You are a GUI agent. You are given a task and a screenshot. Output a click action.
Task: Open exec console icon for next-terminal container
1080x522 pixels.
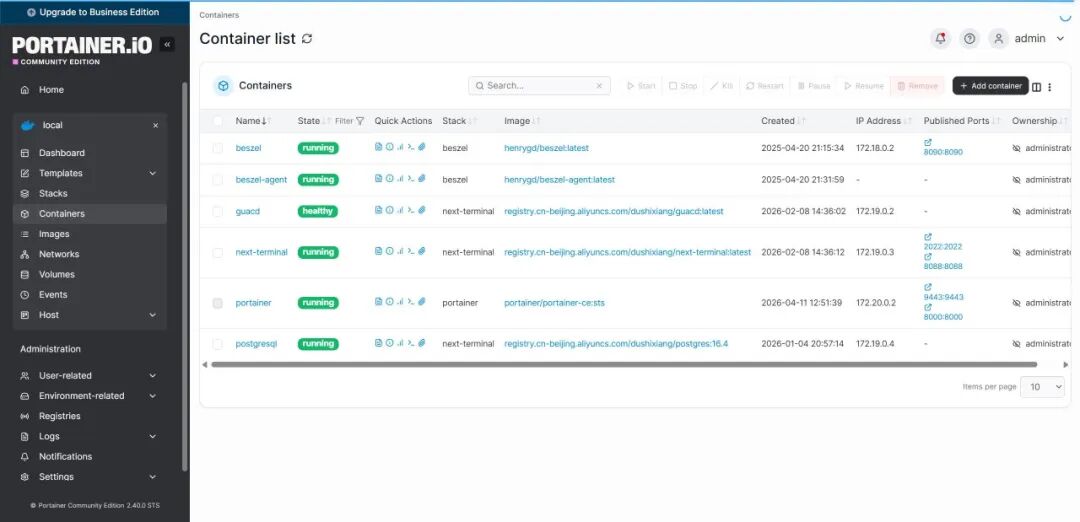(411, 251)
